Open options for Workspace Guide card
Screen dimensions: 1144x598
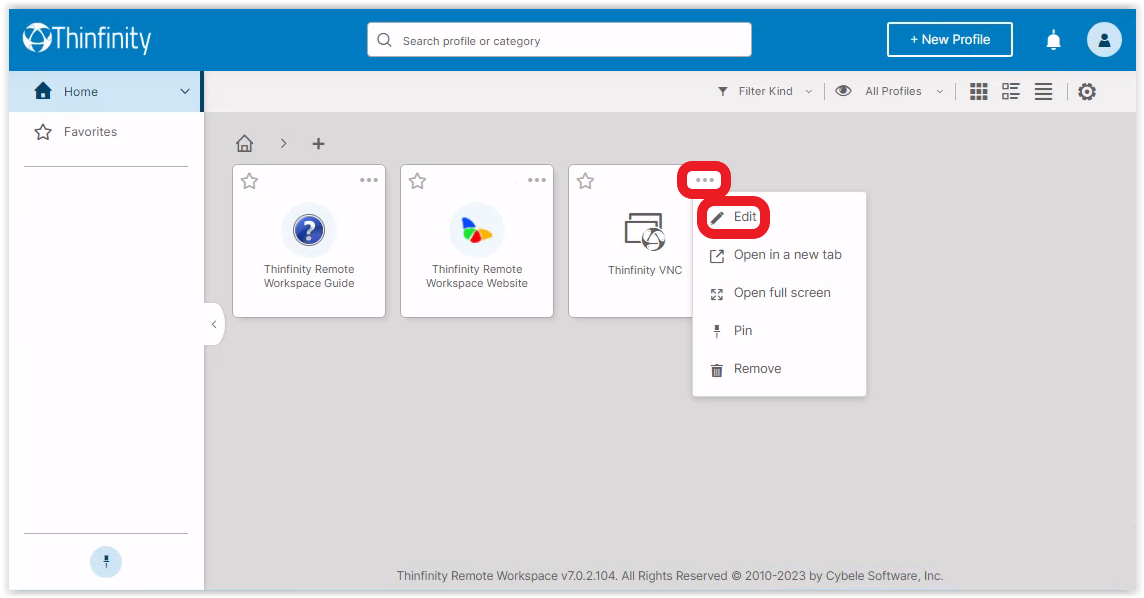tap(368, 180)
